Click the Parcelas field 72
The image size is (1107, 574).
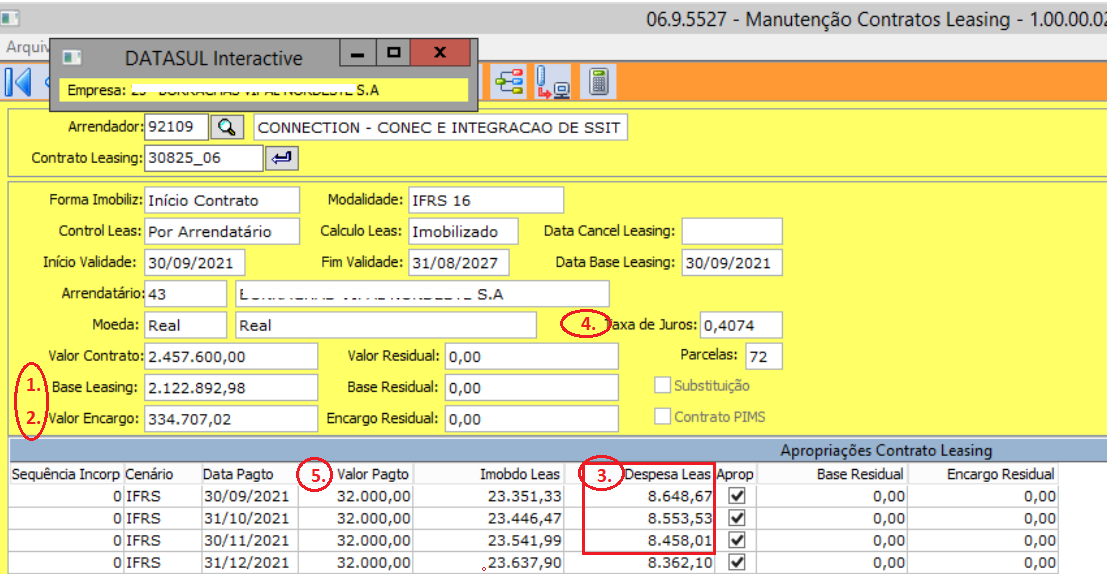coord(764,357)
